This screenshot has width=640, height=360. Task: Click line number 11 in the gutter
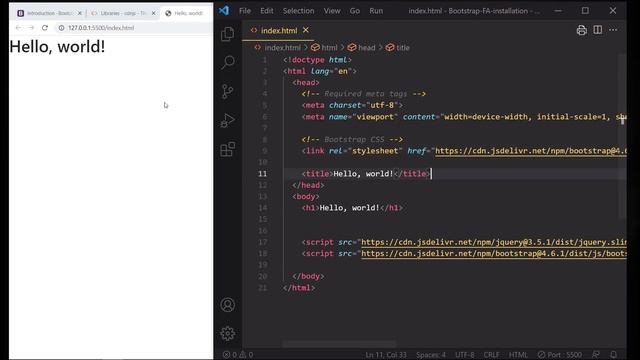coord(262,174)
